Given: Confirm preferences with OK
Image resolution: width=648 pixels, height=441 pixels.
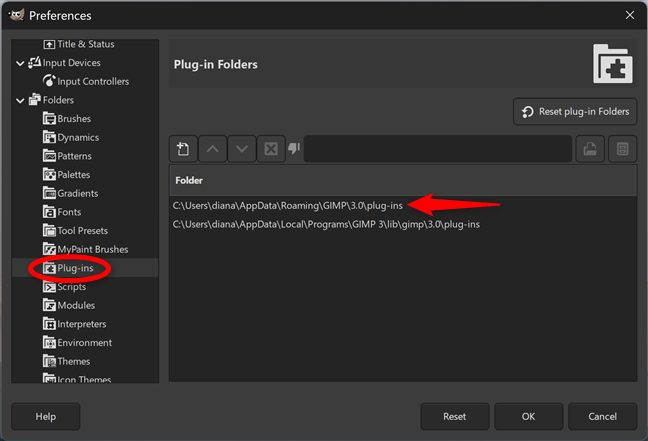Looking at the screenshot, I should (x=529, y=417).
